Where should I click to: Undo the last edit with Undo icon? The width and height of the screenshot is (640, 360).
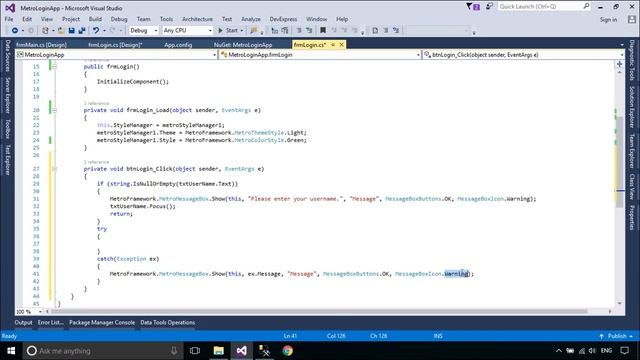point(96,31)
